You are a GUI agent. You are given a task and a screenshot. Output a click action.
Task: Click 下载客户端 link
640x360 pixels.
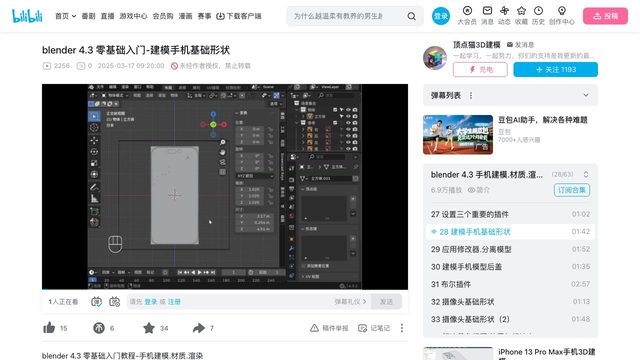click(239, 16)
